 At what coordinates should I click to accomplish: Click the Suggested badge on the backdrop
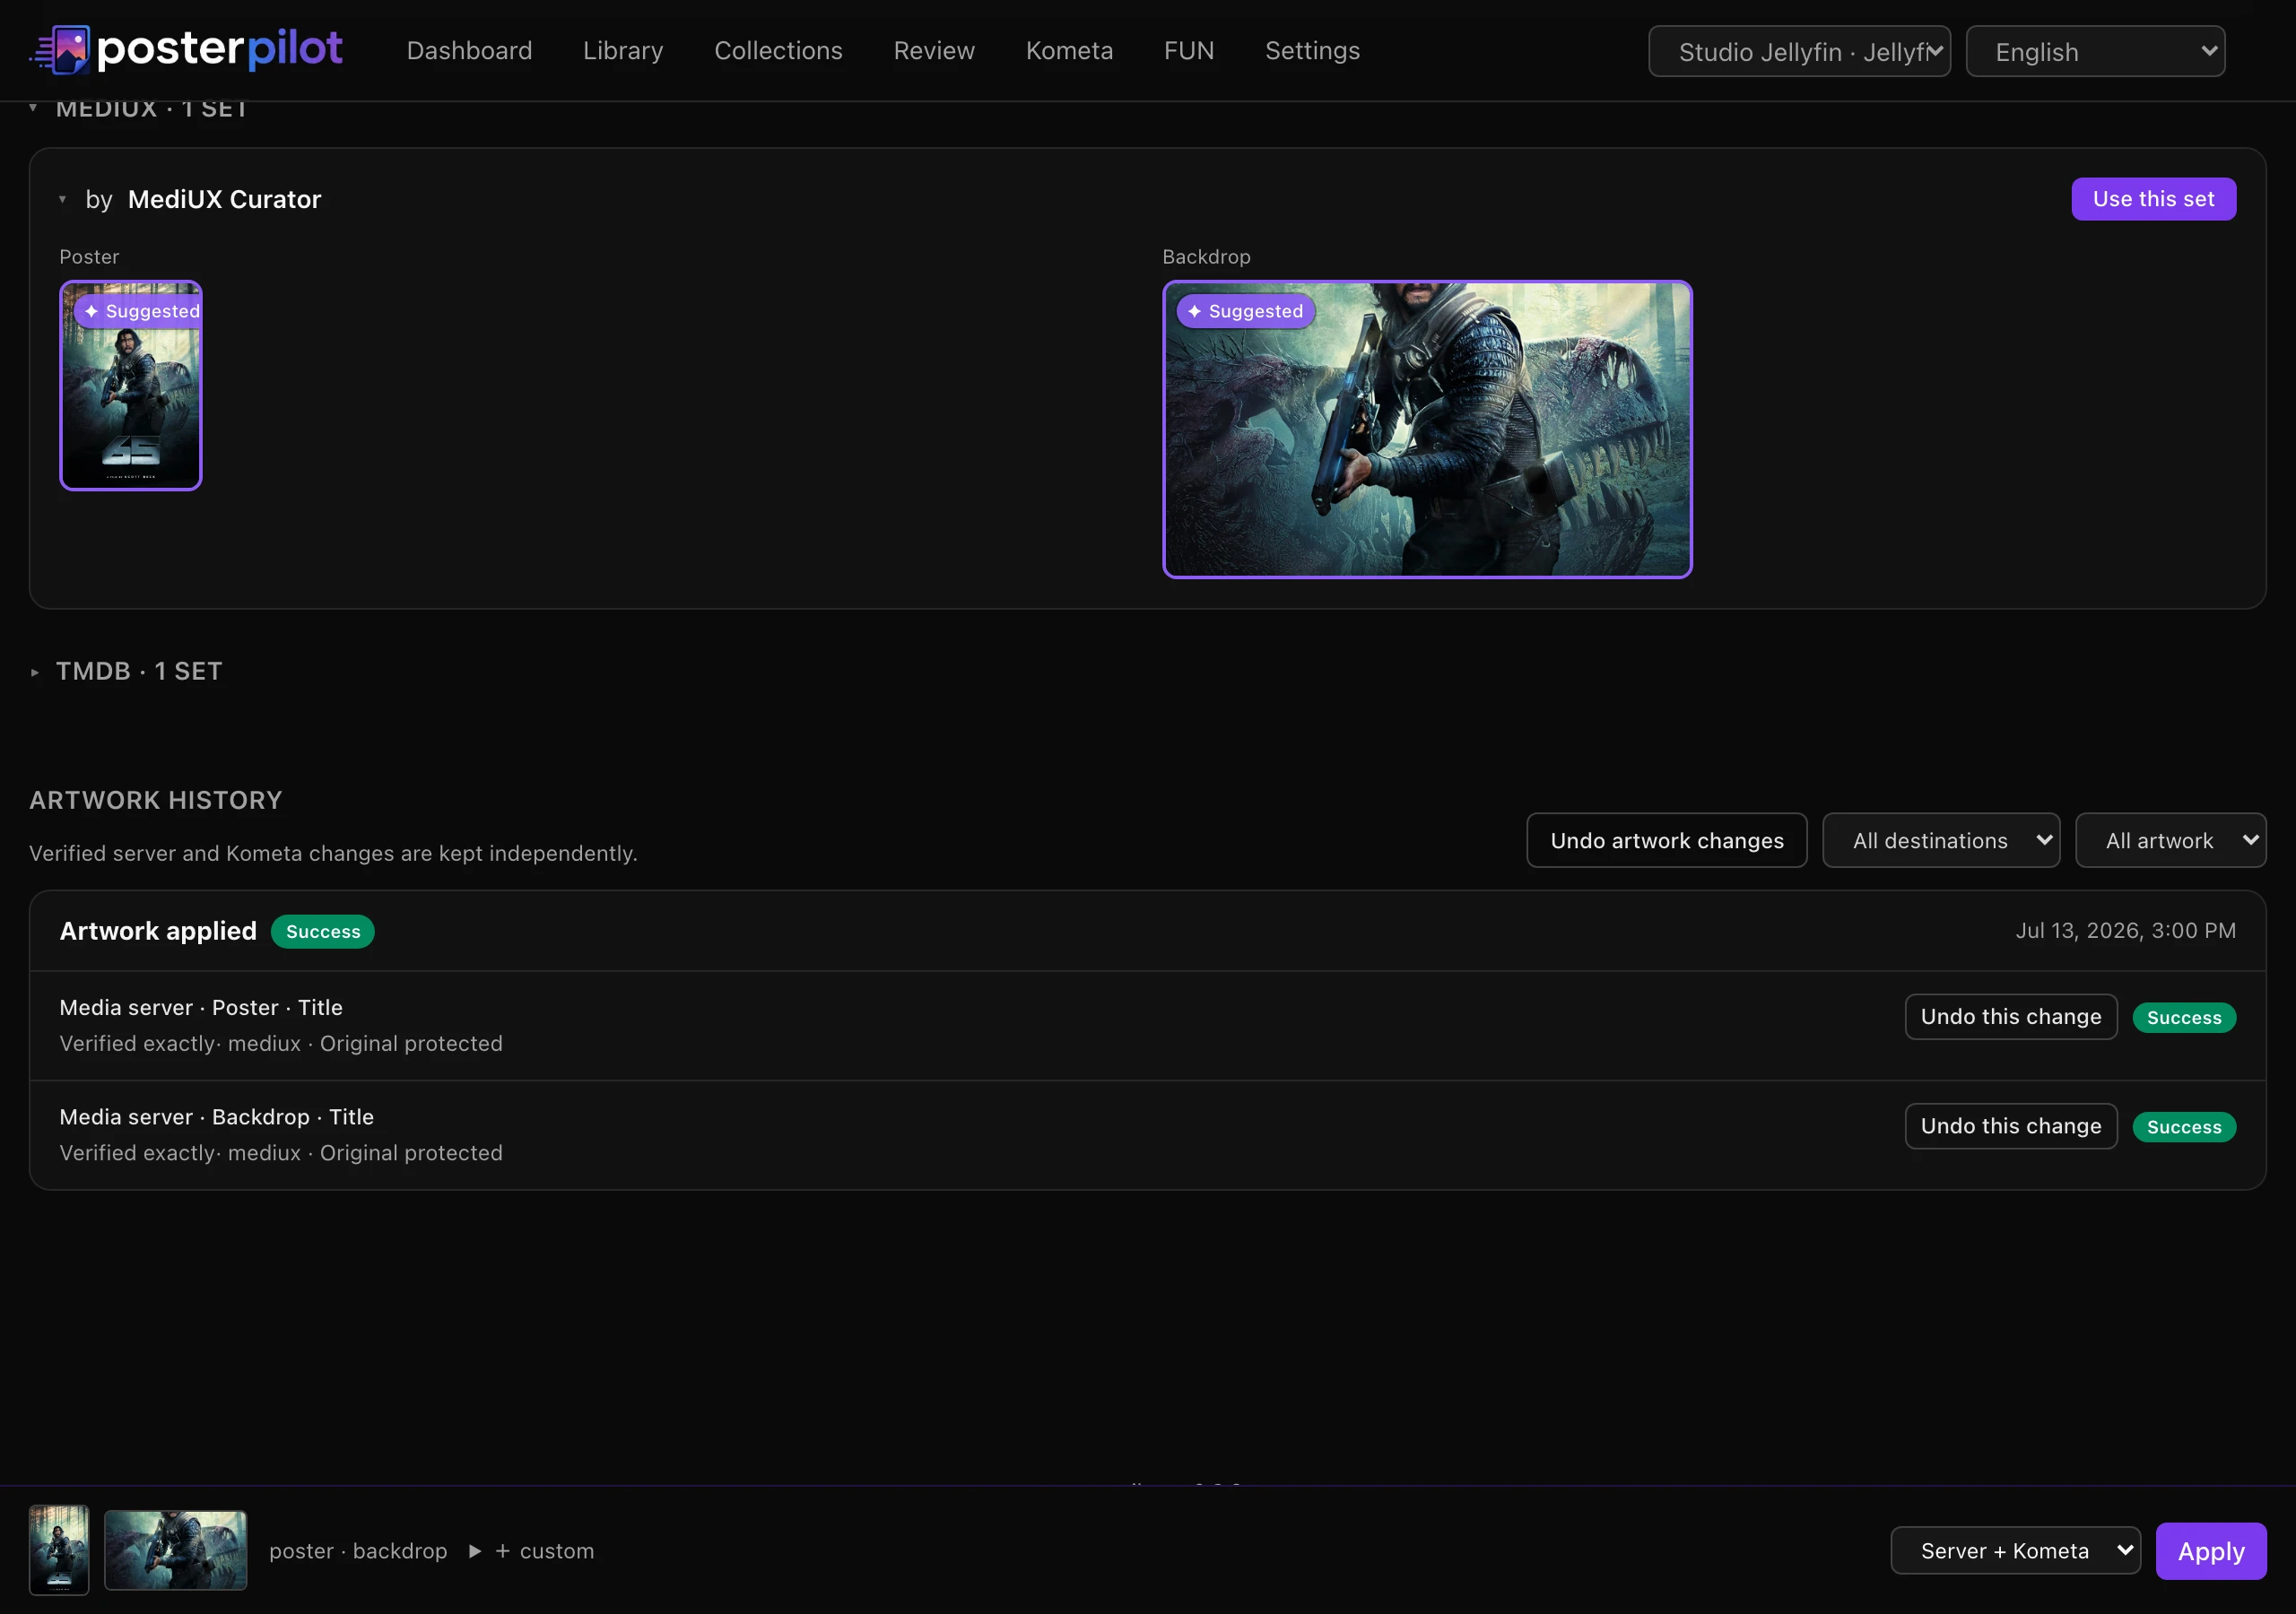[x=1245, y=311]
